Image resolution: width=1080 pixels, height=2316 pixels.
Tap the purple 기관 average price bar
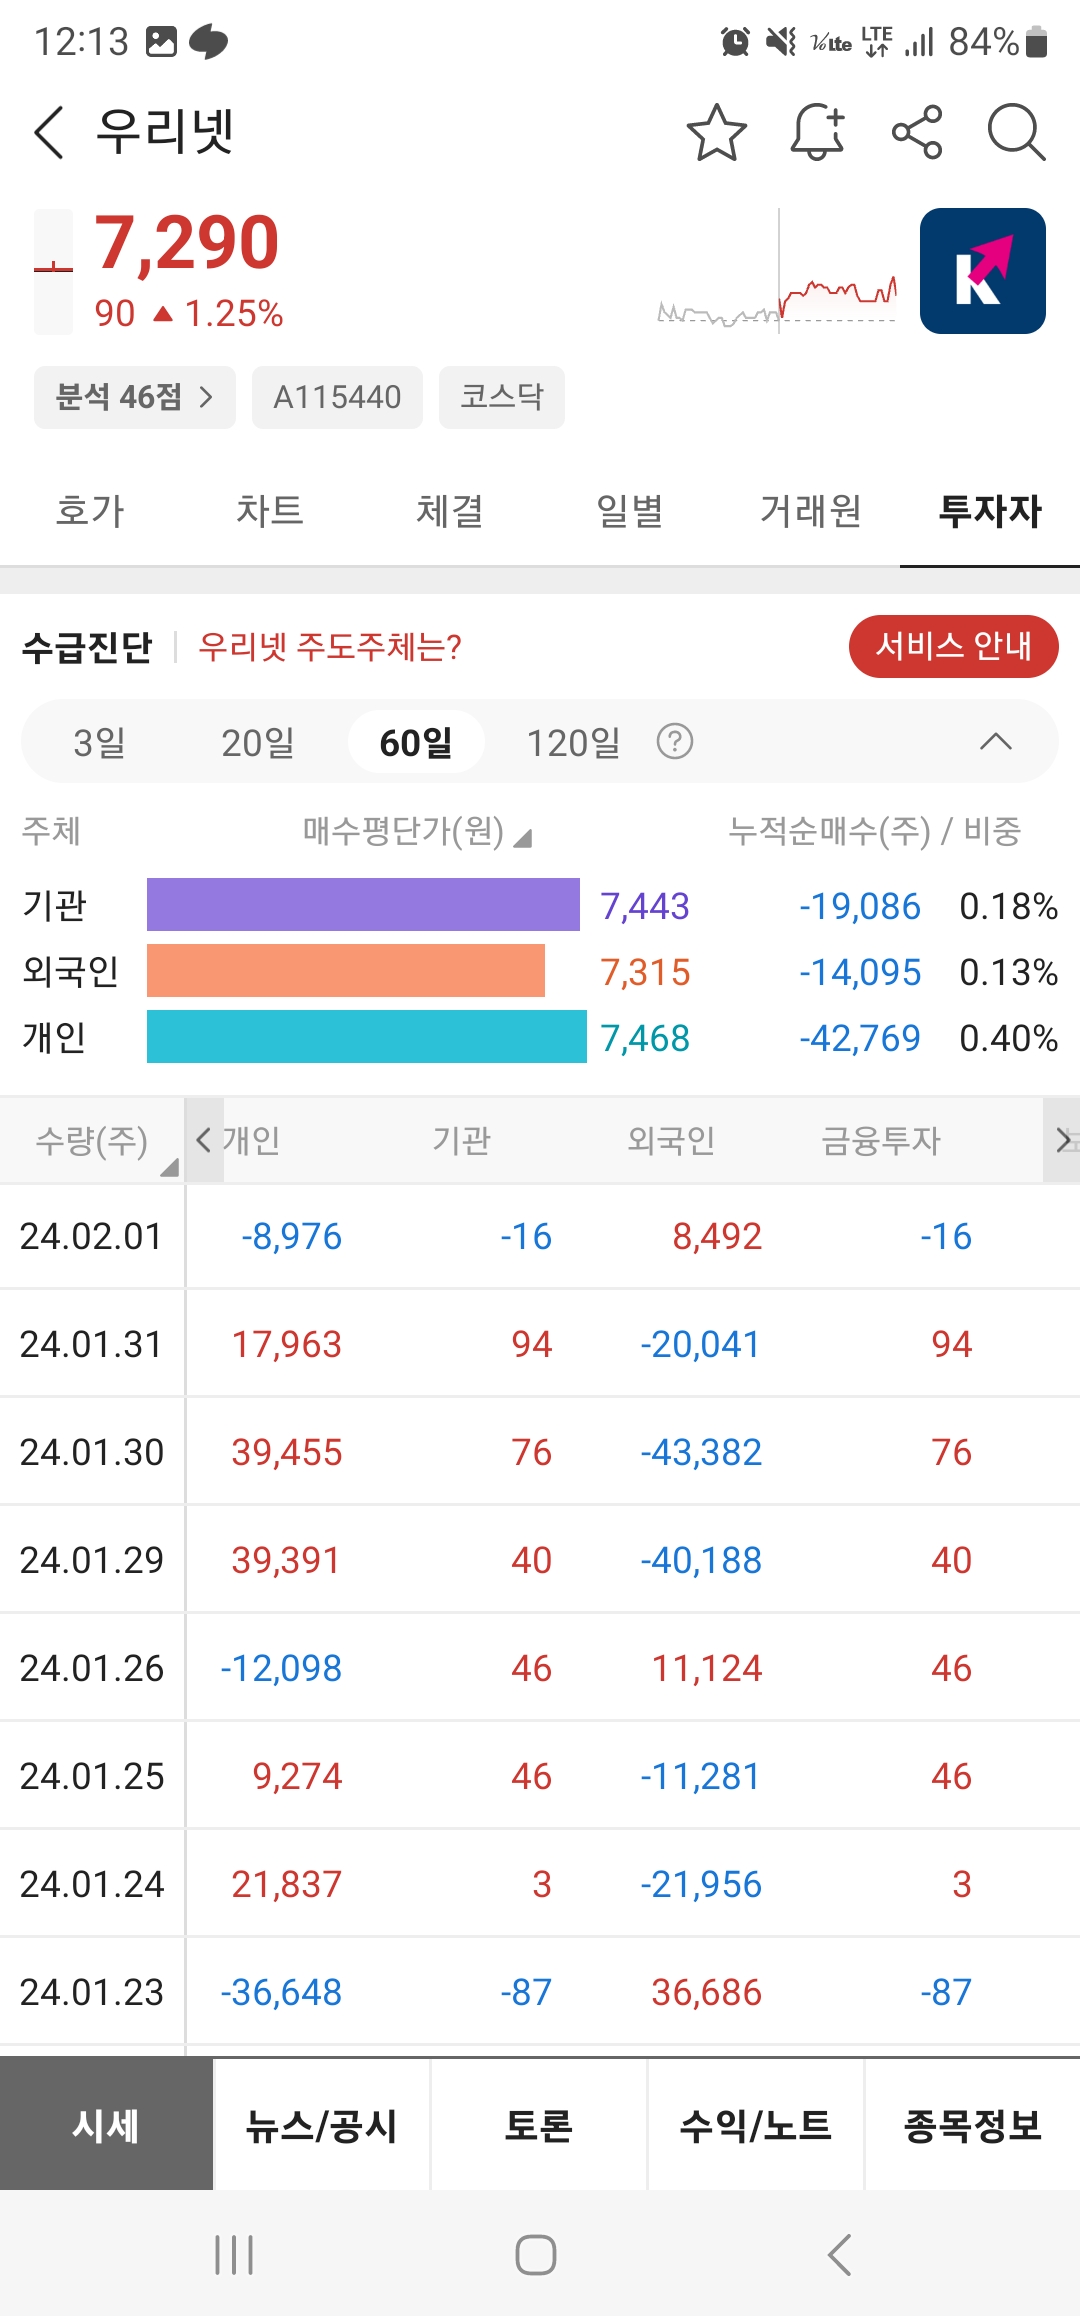[363, 905]
